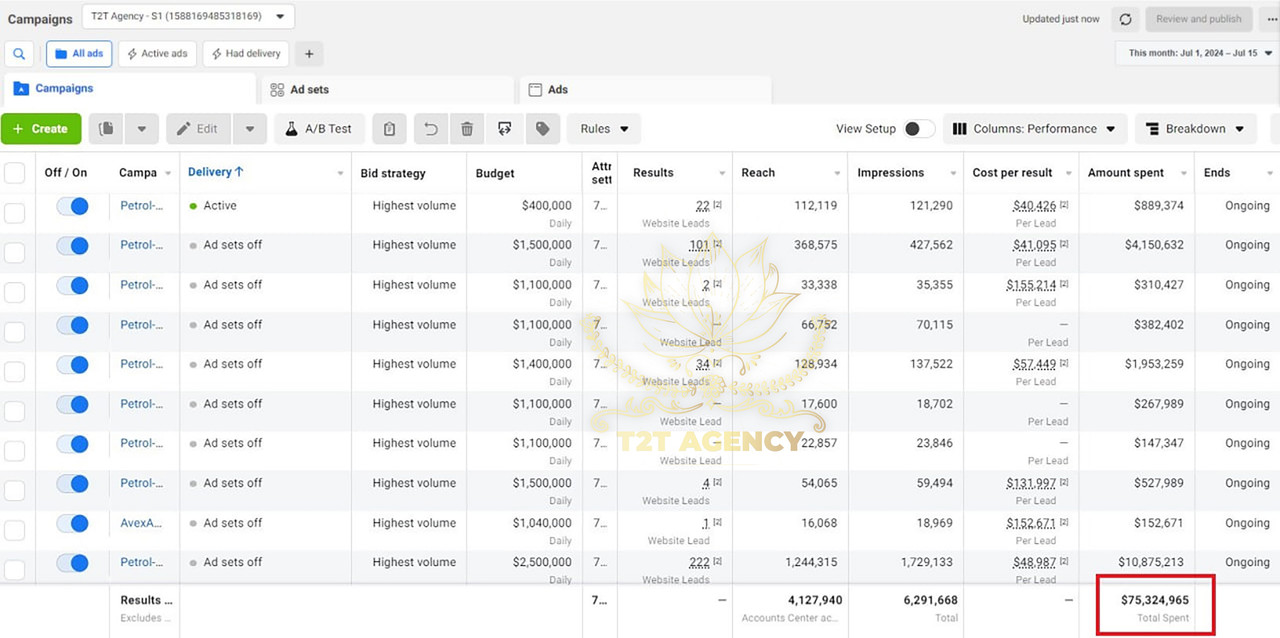Click the trash delete icon
The height and width of the screenshot is (638, 1280).
tap(467, 129)
